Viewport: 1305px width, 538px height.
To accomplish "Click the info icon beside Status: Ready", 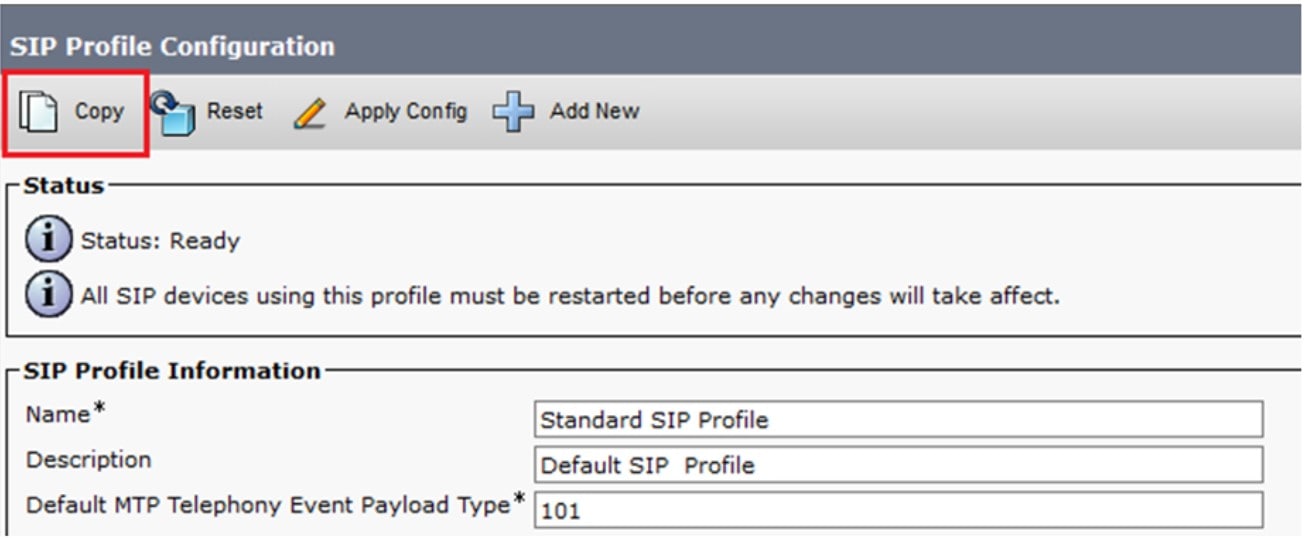I will point(48,241).
